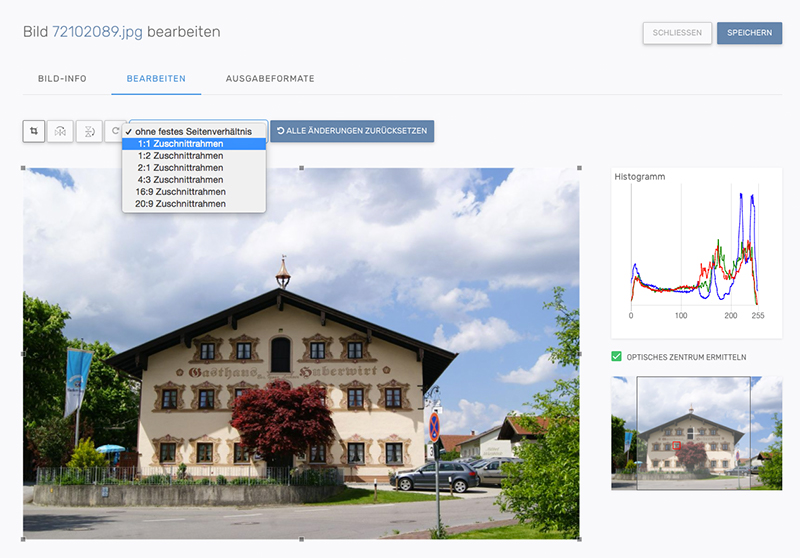The height and width of the screenshot is (558, 800).
Task: Select the crop tool icon
Action: [34, 131]
